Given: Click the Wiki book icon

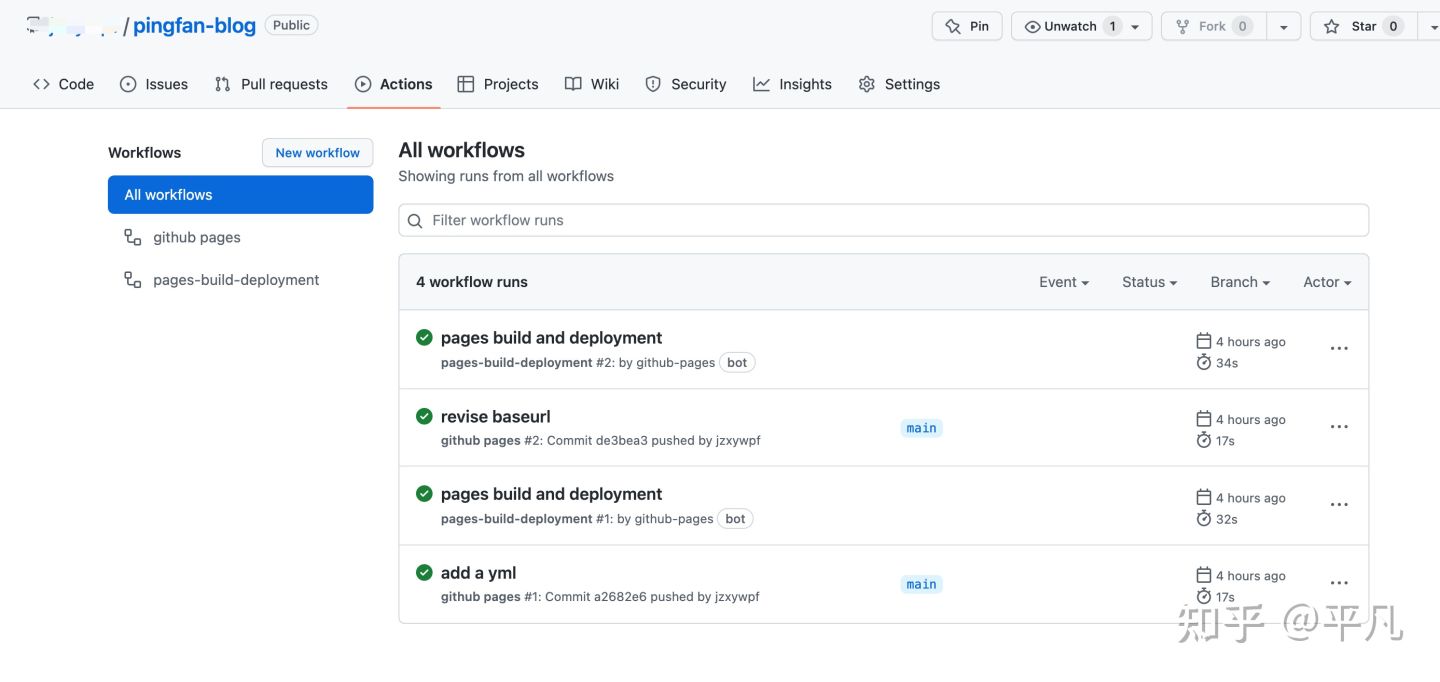Looking at the screenshot, I should (x=573, y=84).
